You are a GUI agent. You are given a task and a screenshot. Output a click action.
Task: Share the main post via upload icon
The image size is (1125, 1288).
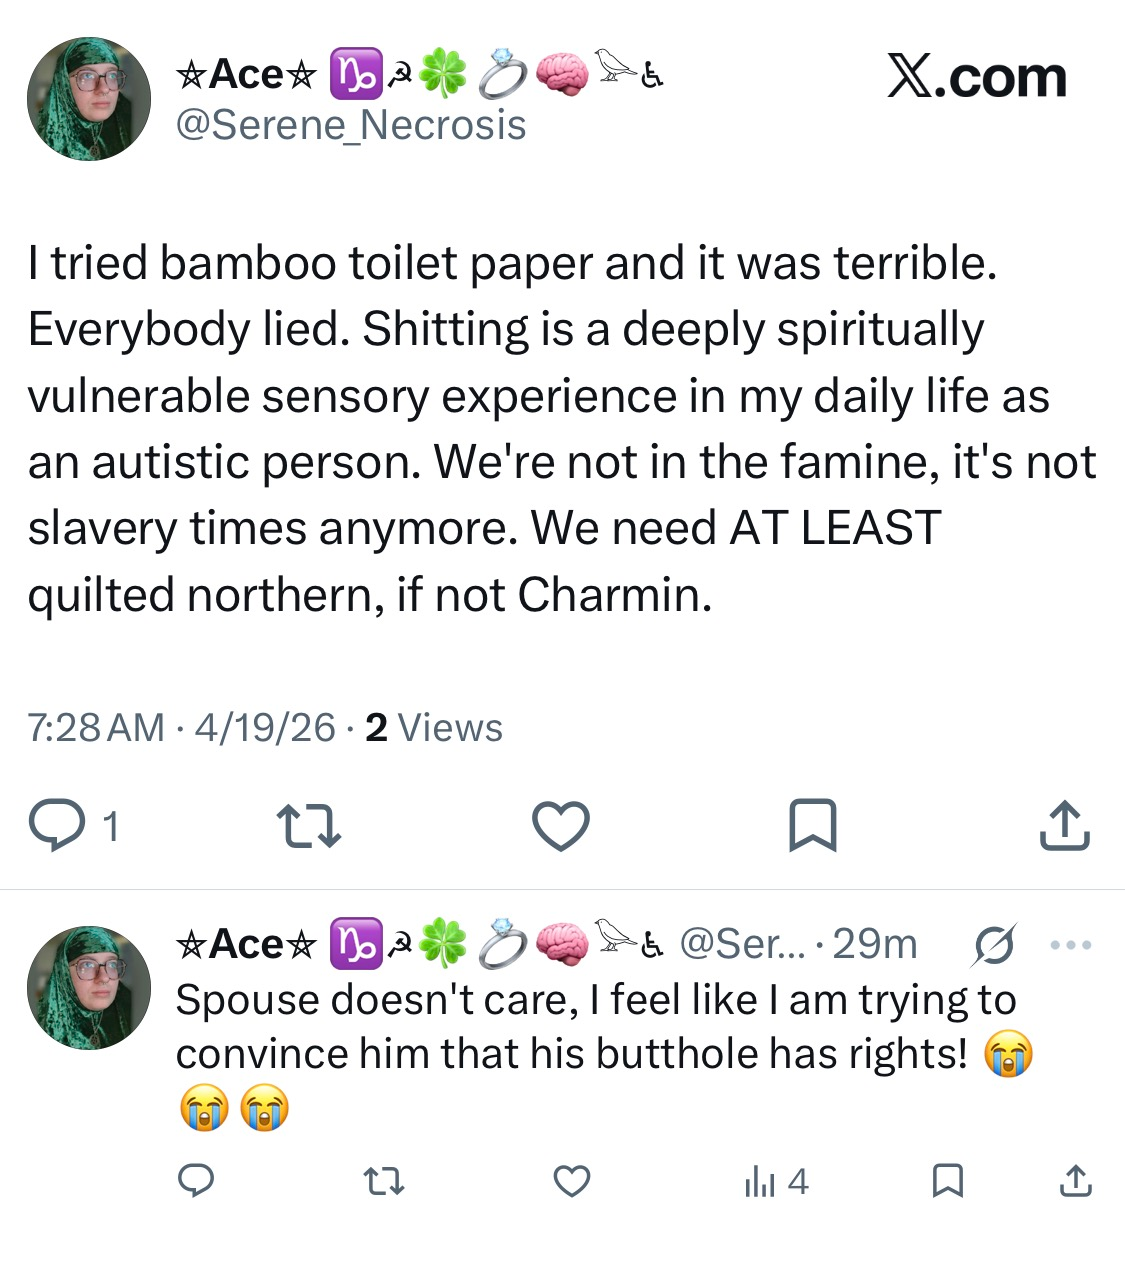[1064, 826]
